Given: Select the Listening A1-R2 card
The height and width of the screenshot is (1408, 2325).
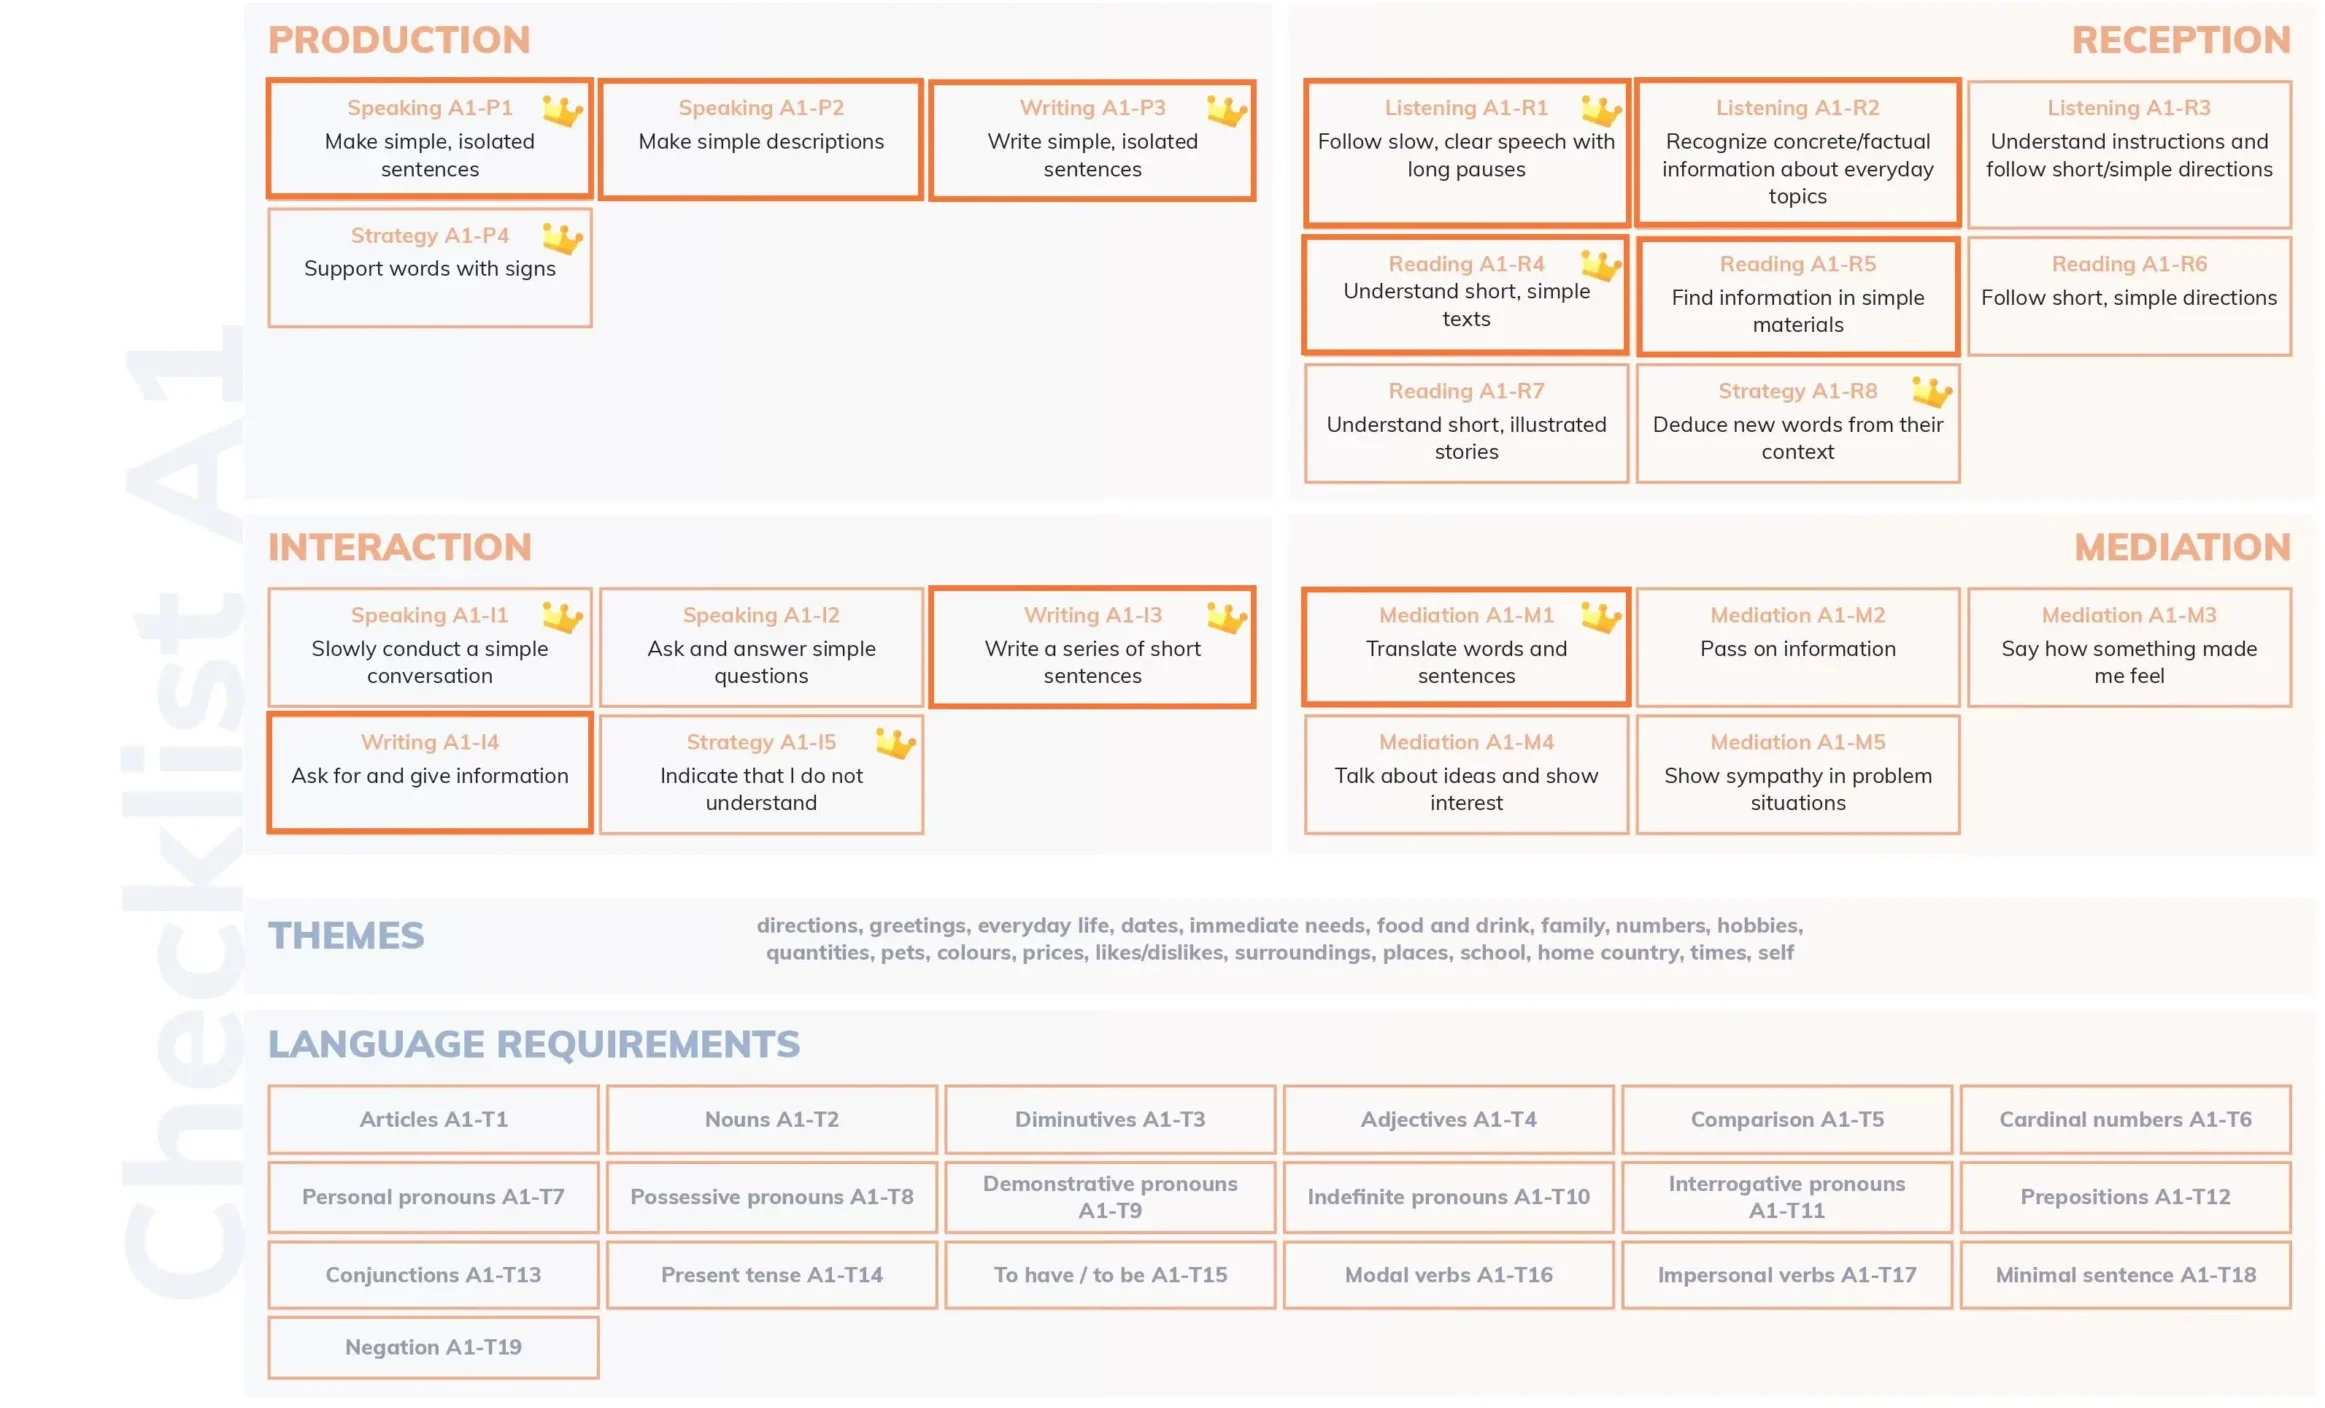Looking at the screenshot, I should click(1797, 153).
